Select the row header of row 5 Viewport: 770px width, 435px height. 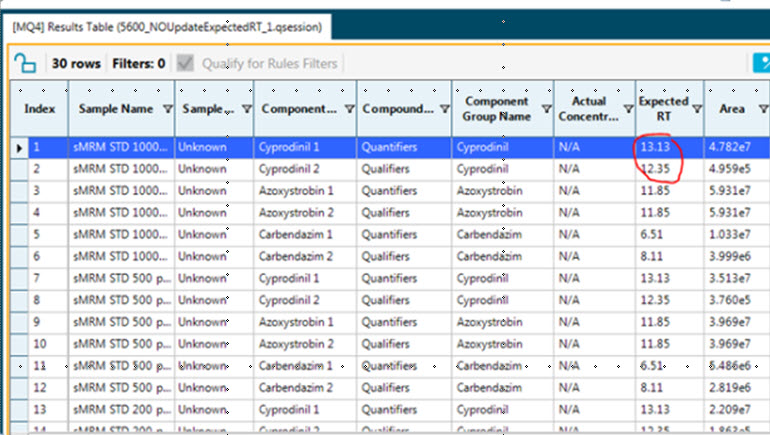(x=19, y=235)
